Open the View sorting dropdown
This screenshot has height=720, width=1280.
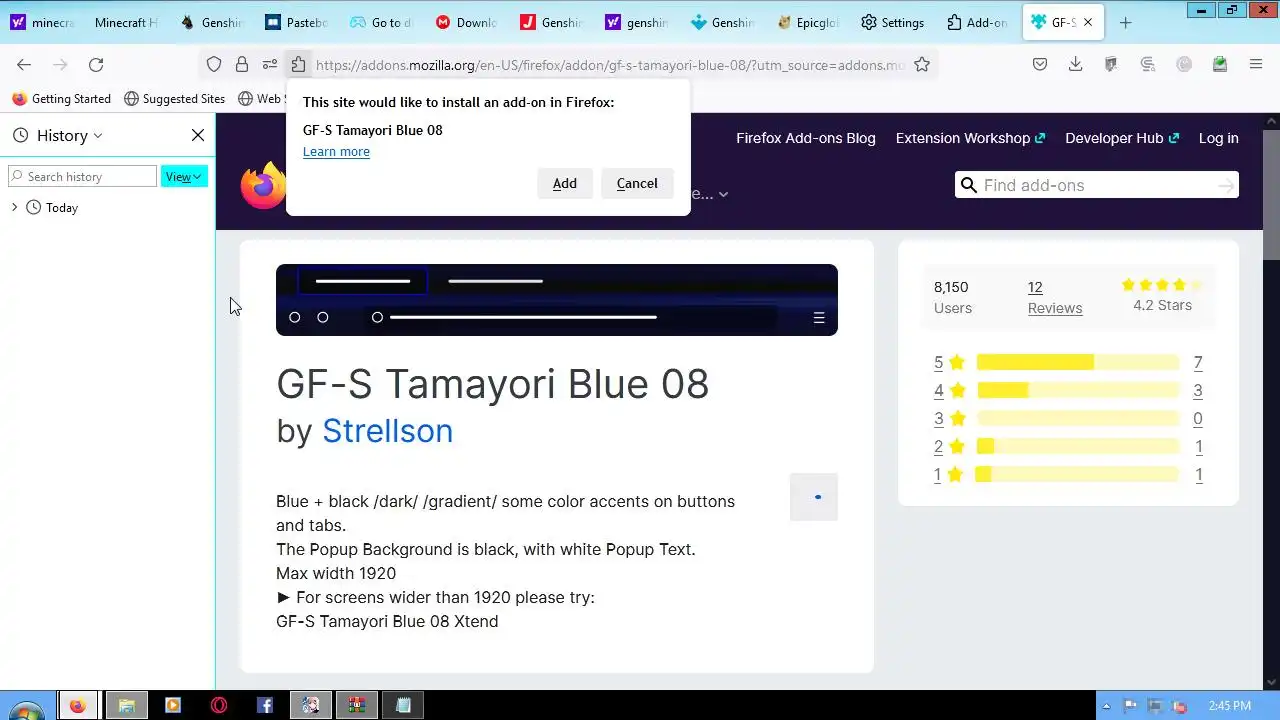pyautogui.click(x=184, y=176)
